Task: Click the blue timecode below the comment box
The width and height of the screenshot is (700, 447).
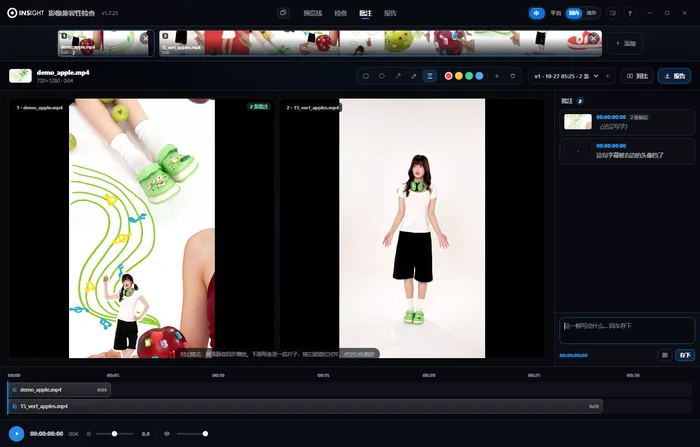Action: pyautogui.click(x=573, y=355)
